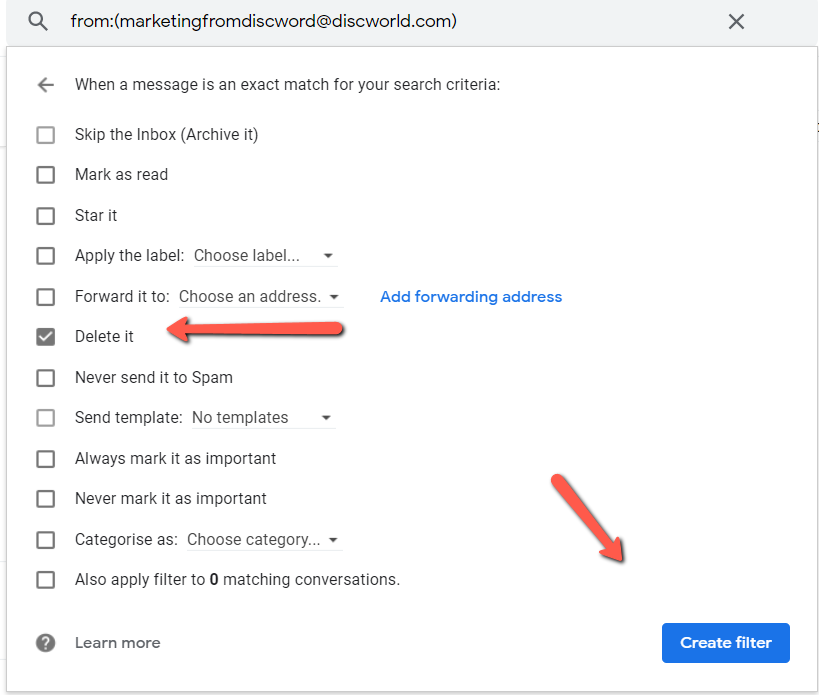
Task: Open help via the question mark icon
Action: (x=45, y=643)
